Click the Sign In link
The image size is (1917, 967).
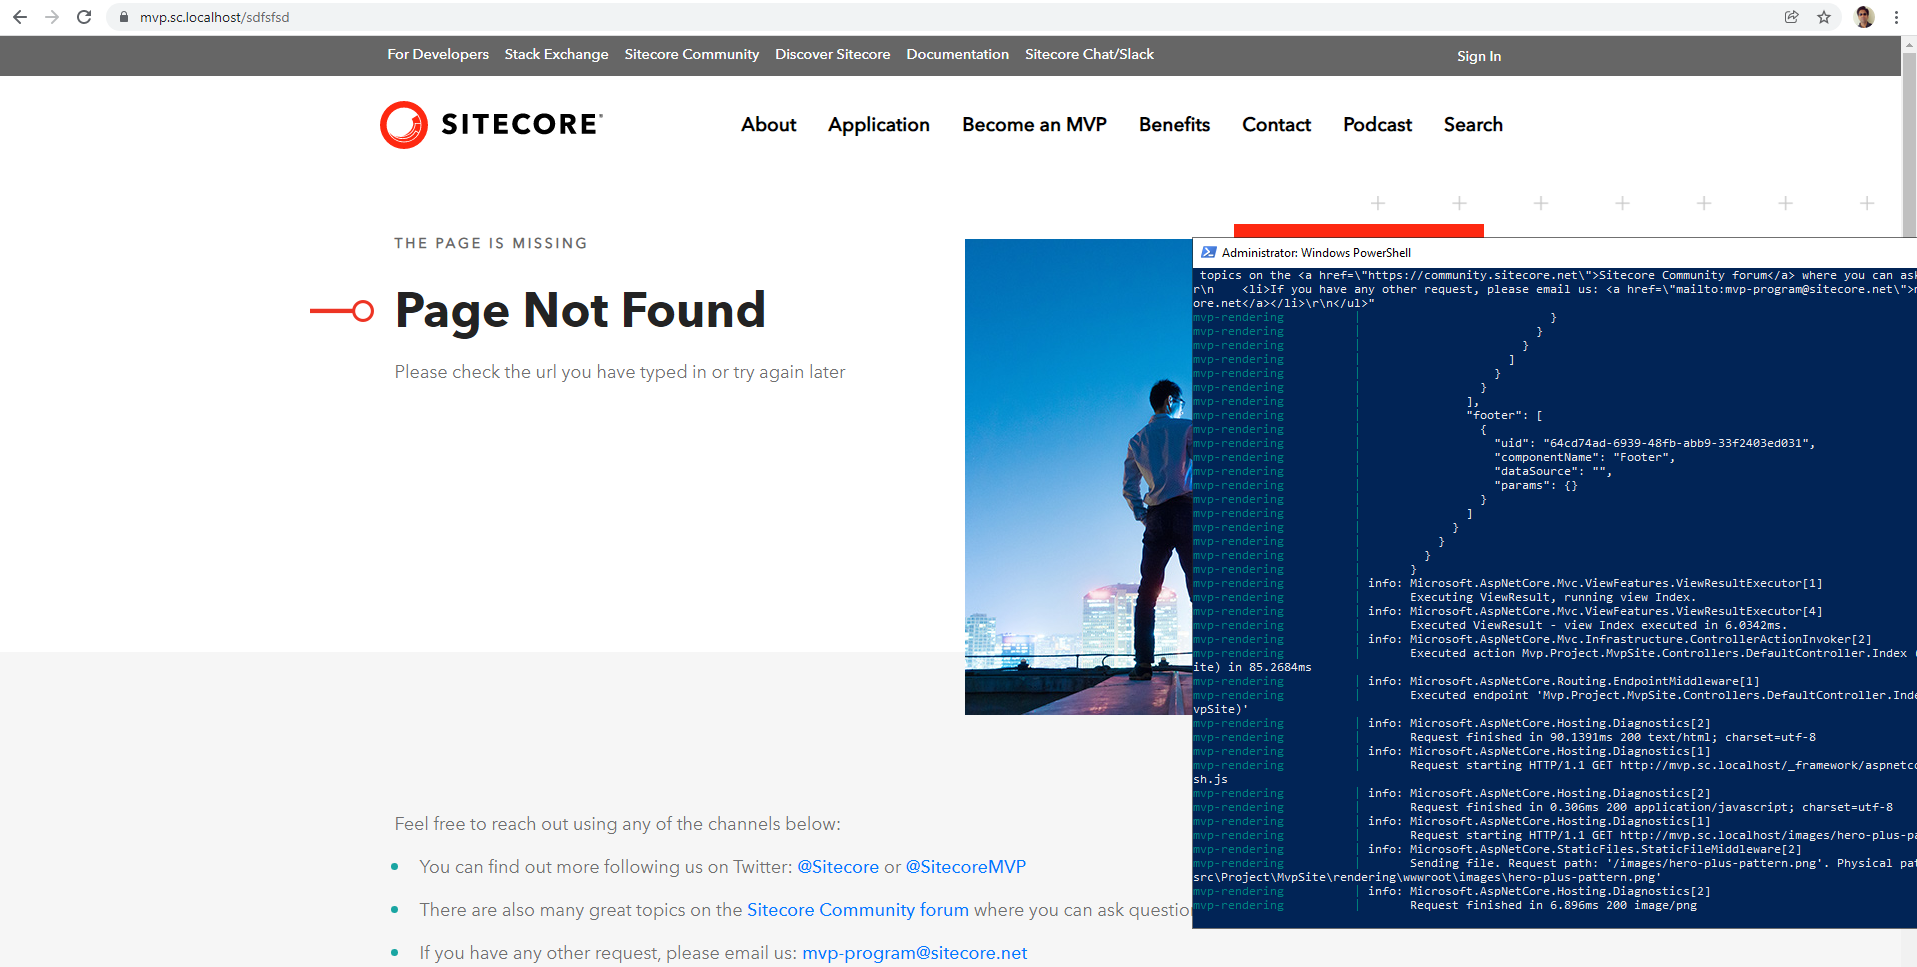1478,56
